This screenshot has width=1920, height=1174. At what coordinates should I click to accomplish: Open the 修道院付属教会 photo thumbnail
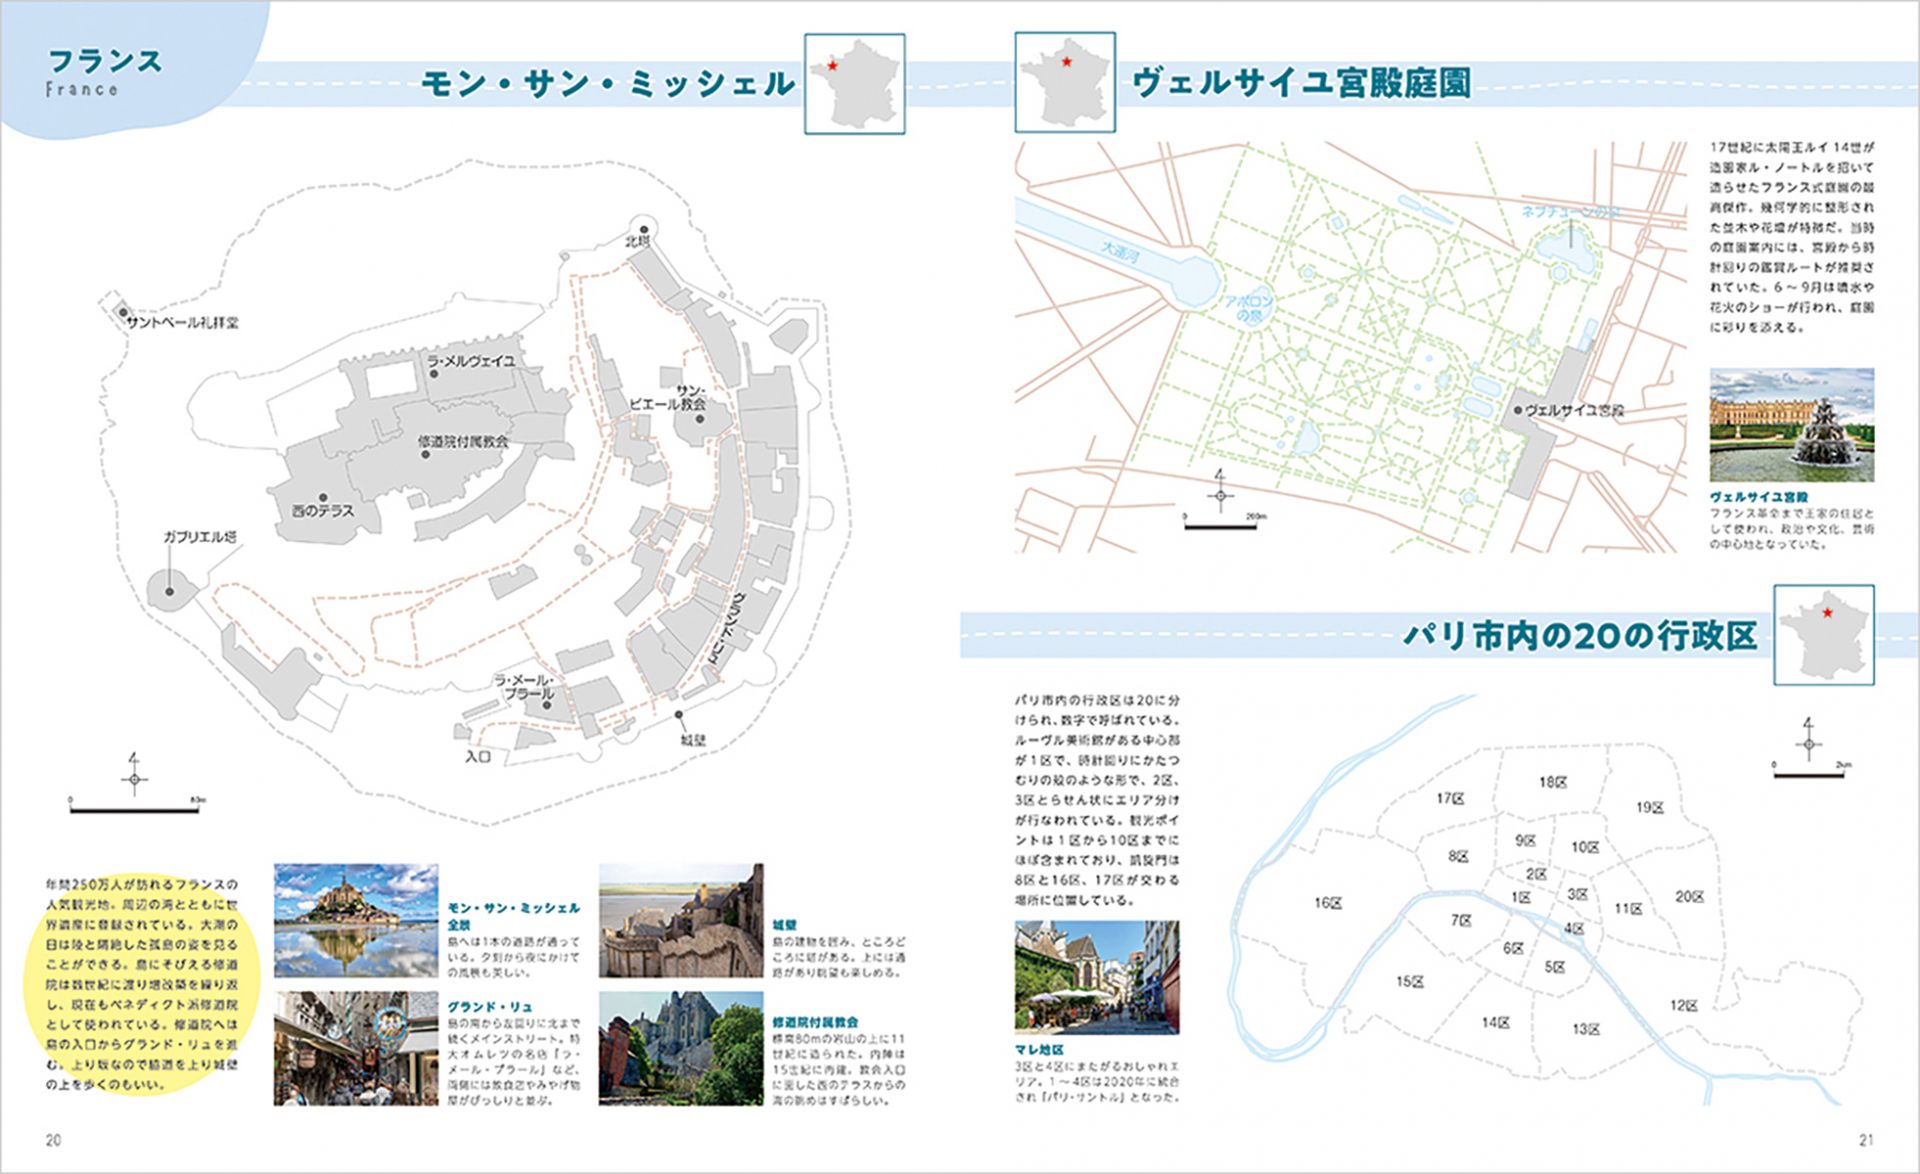click(x=681, y=1048)
